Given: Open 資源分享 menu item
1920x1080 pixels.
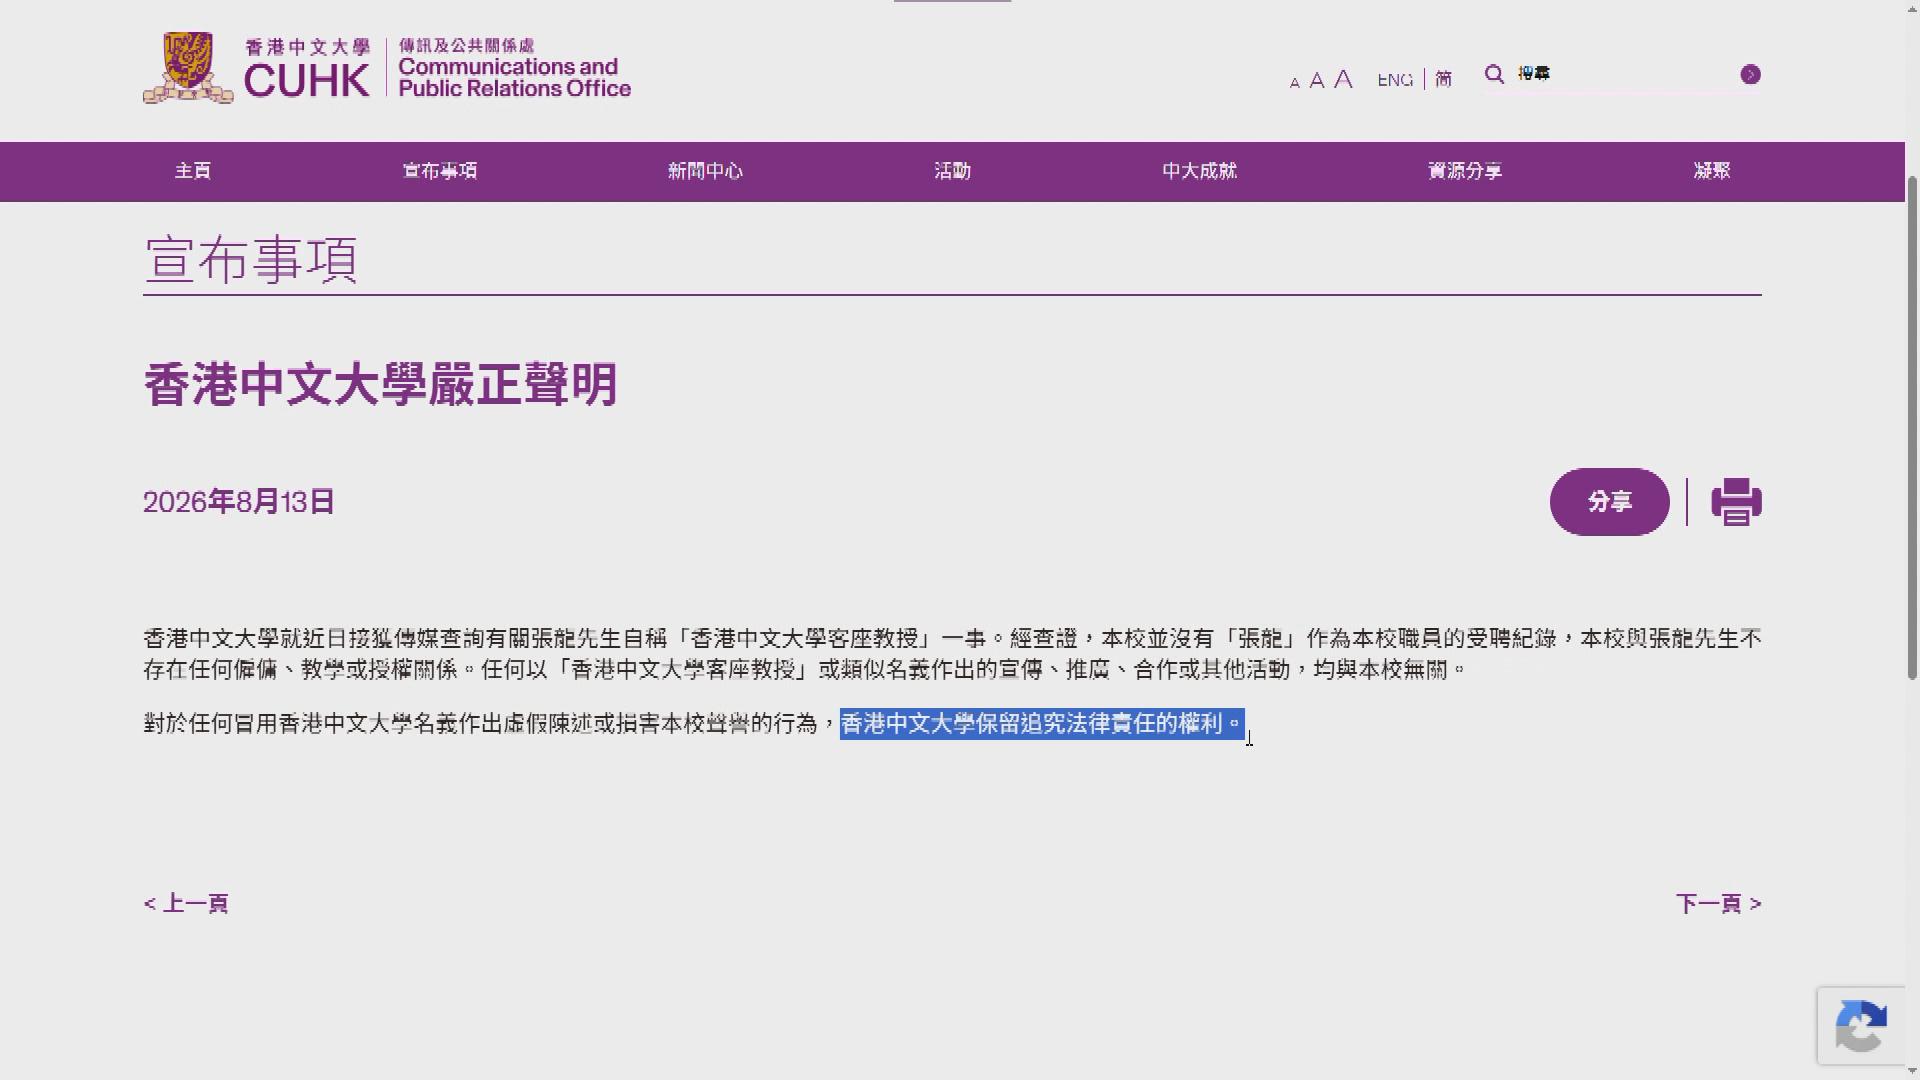Looking at the screenshot, I should [x=1465, y=171].
